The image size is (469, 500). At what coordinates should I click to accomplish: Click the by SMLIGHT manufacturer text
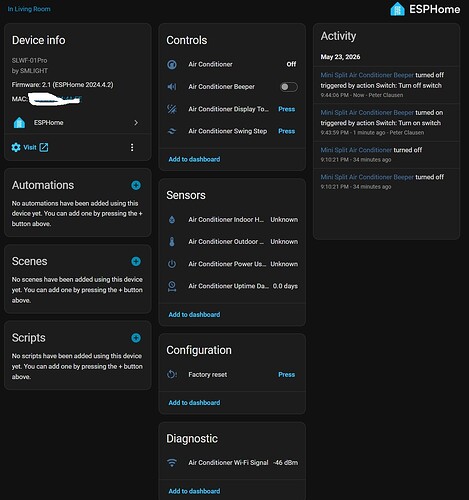pos(30,71)
